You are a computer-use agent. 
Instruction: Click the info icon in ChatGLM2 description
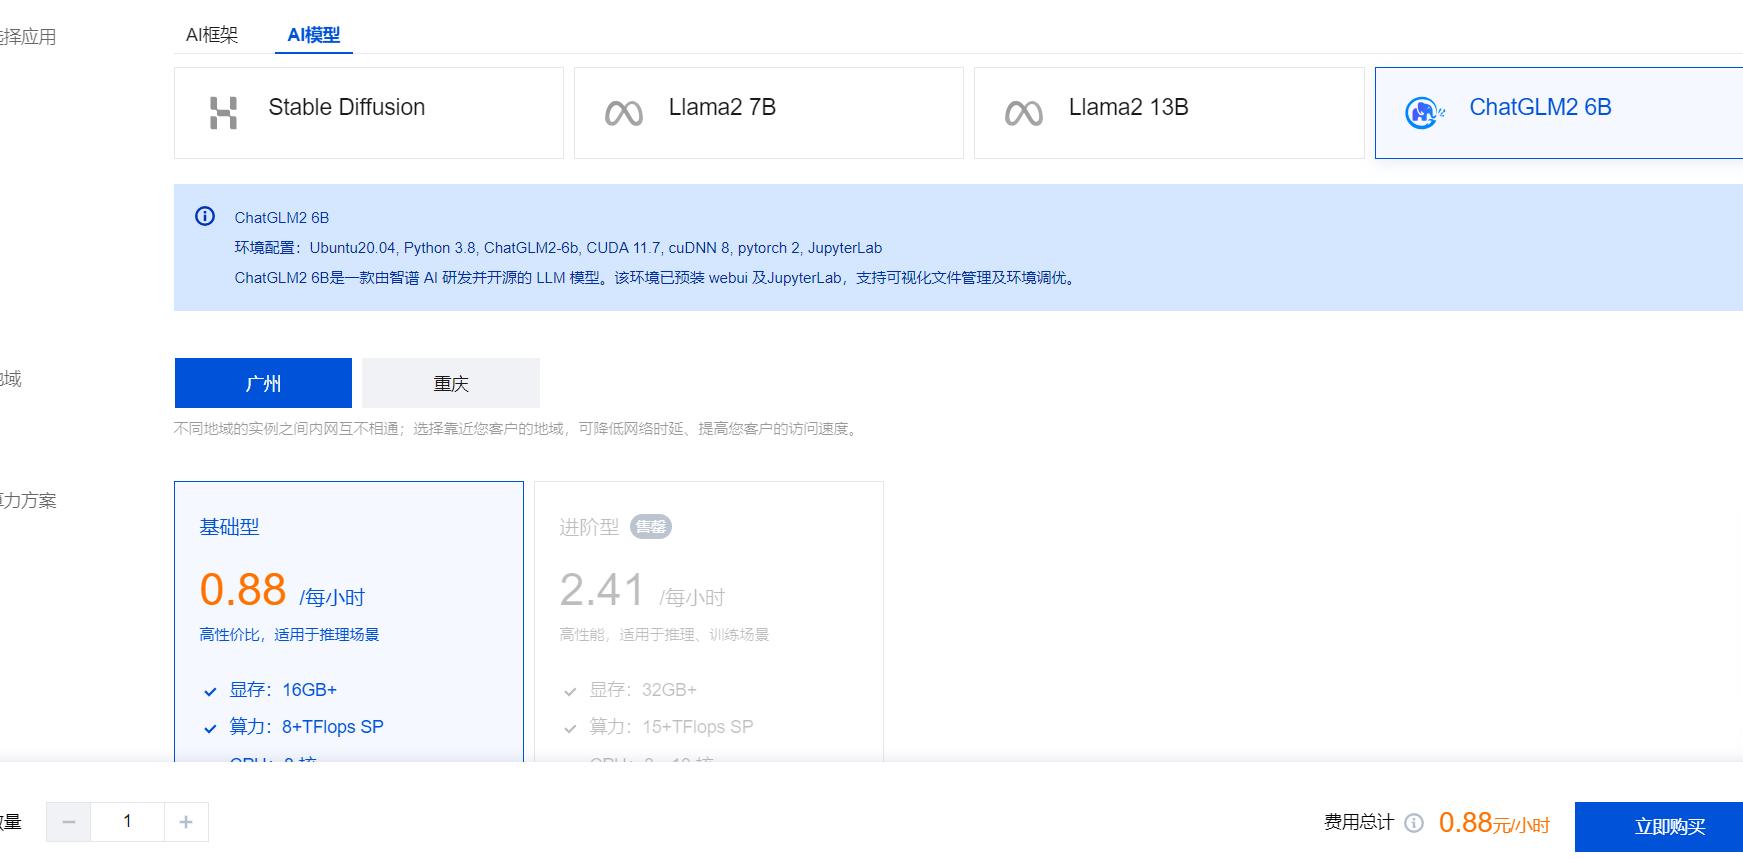pos(205,216)
